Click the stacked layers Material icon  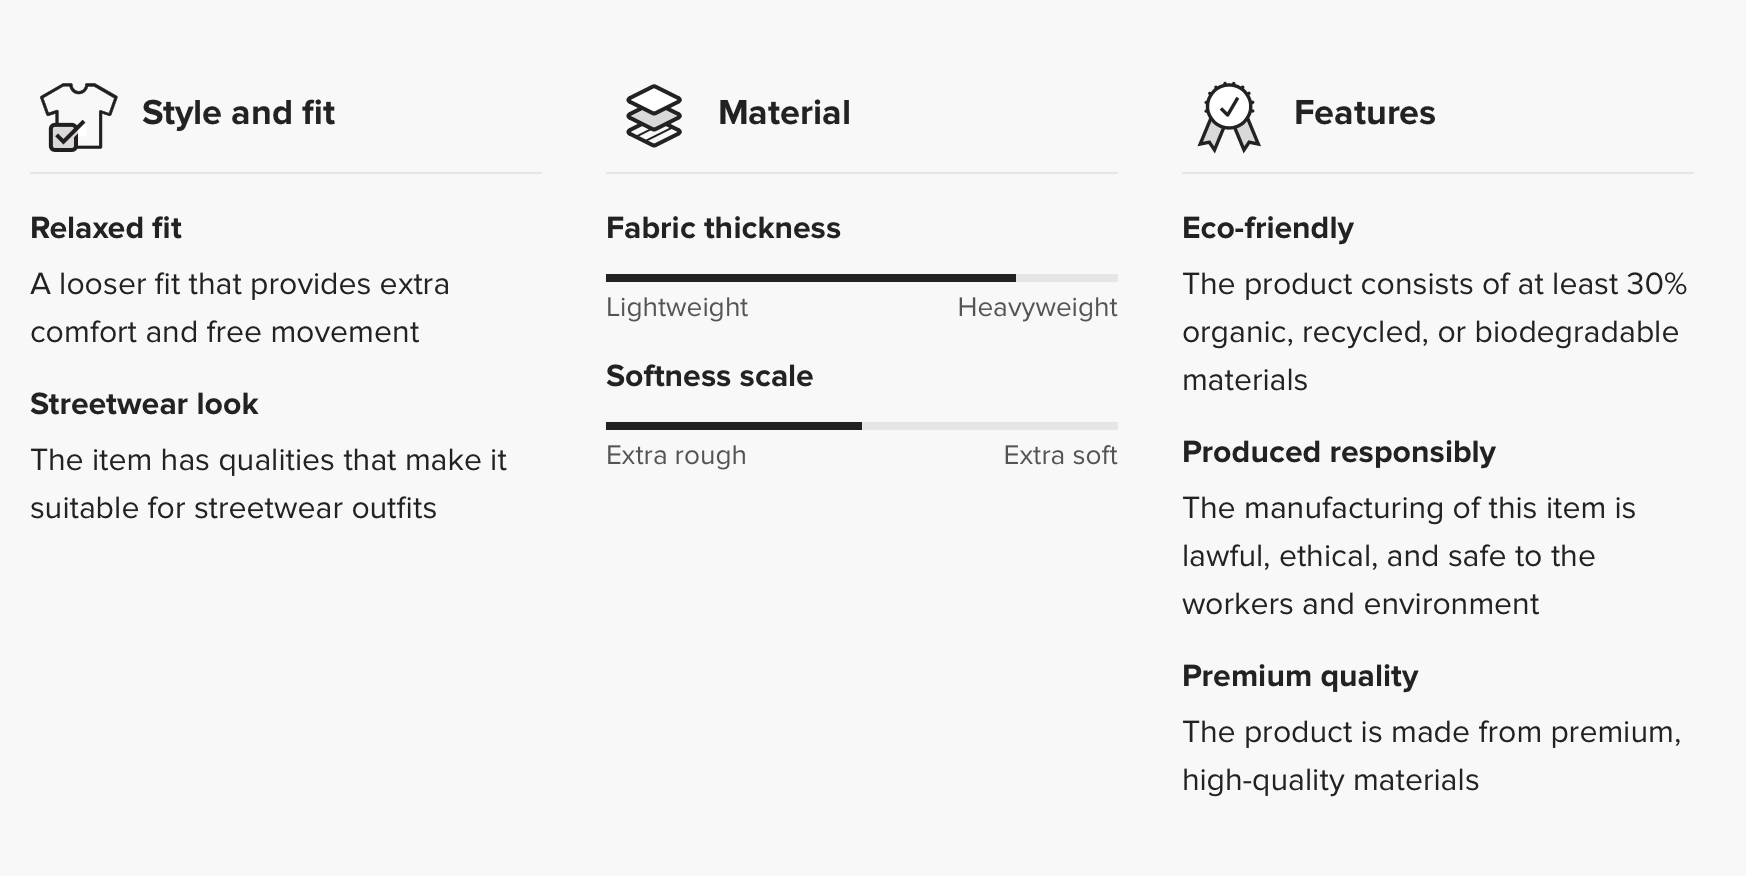tap(654, 116)
